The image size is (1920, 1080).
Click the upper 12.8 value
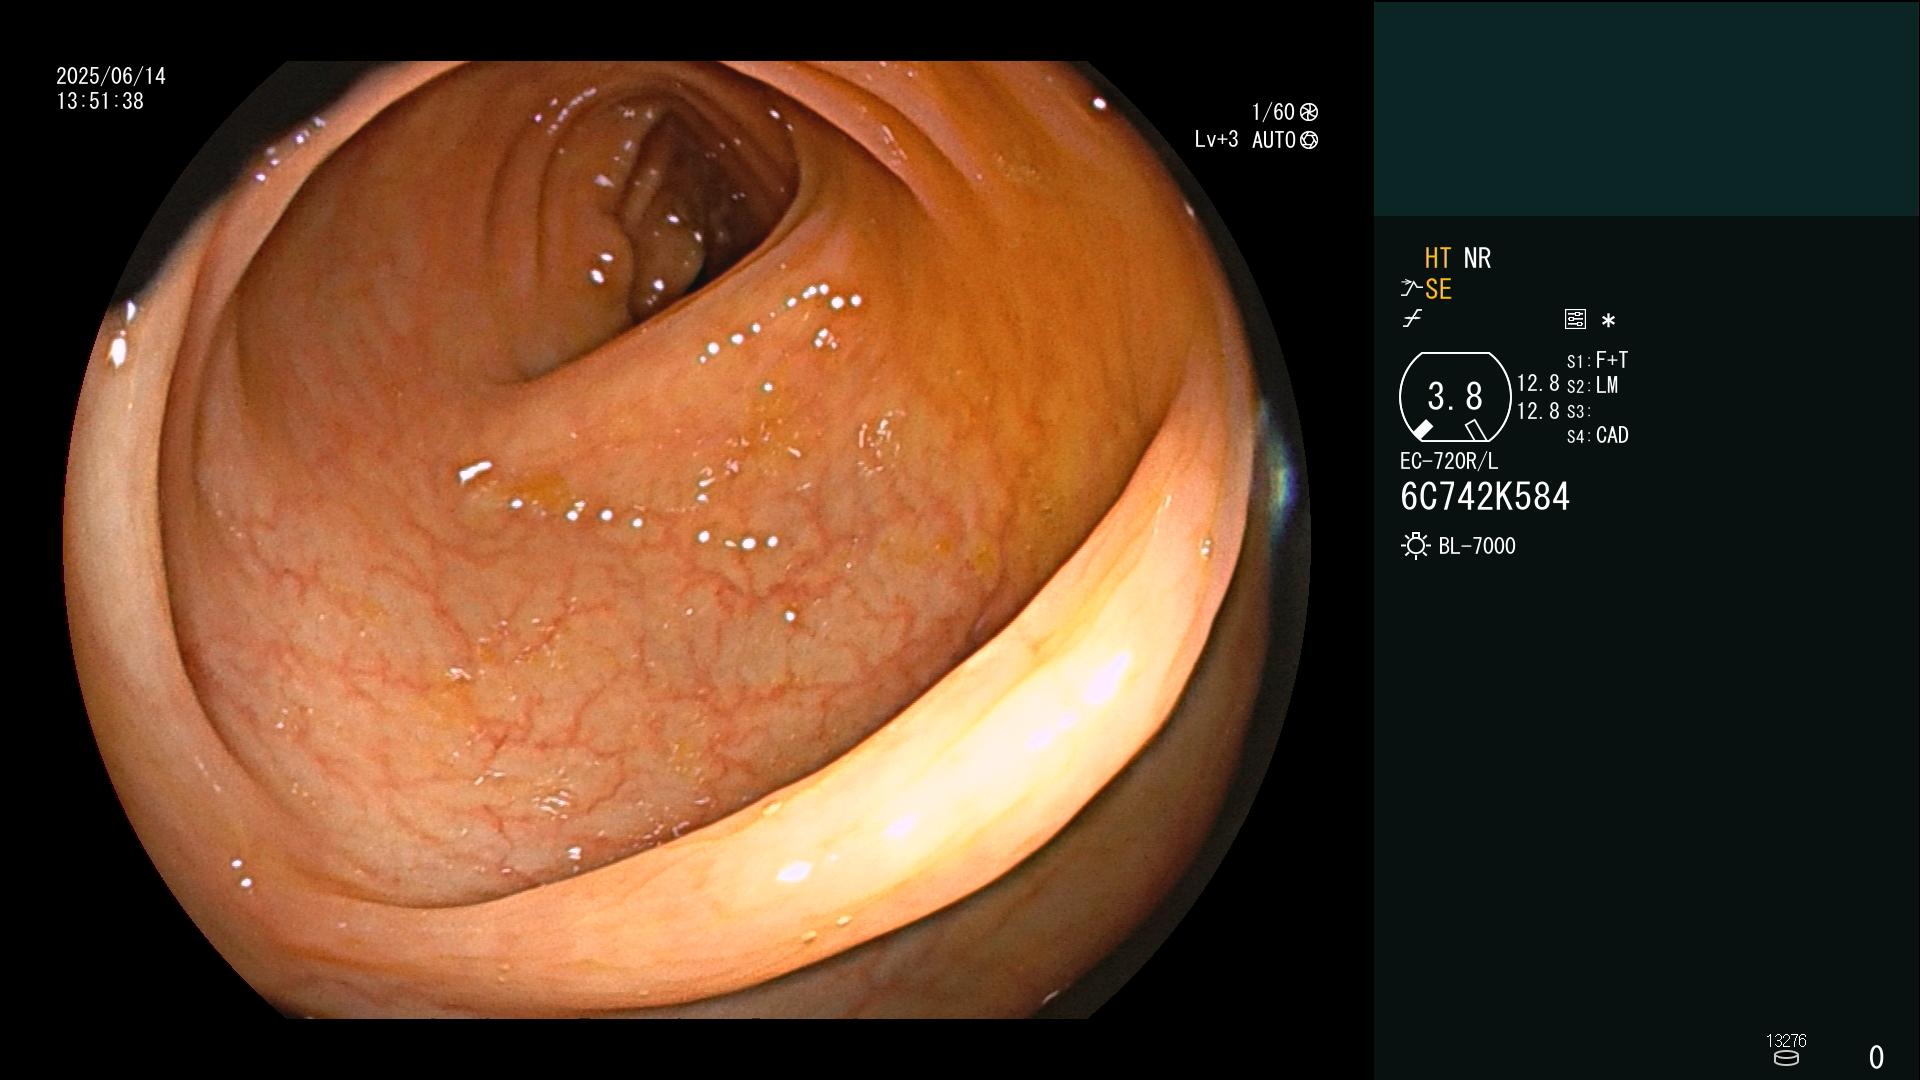point(1538,383)
